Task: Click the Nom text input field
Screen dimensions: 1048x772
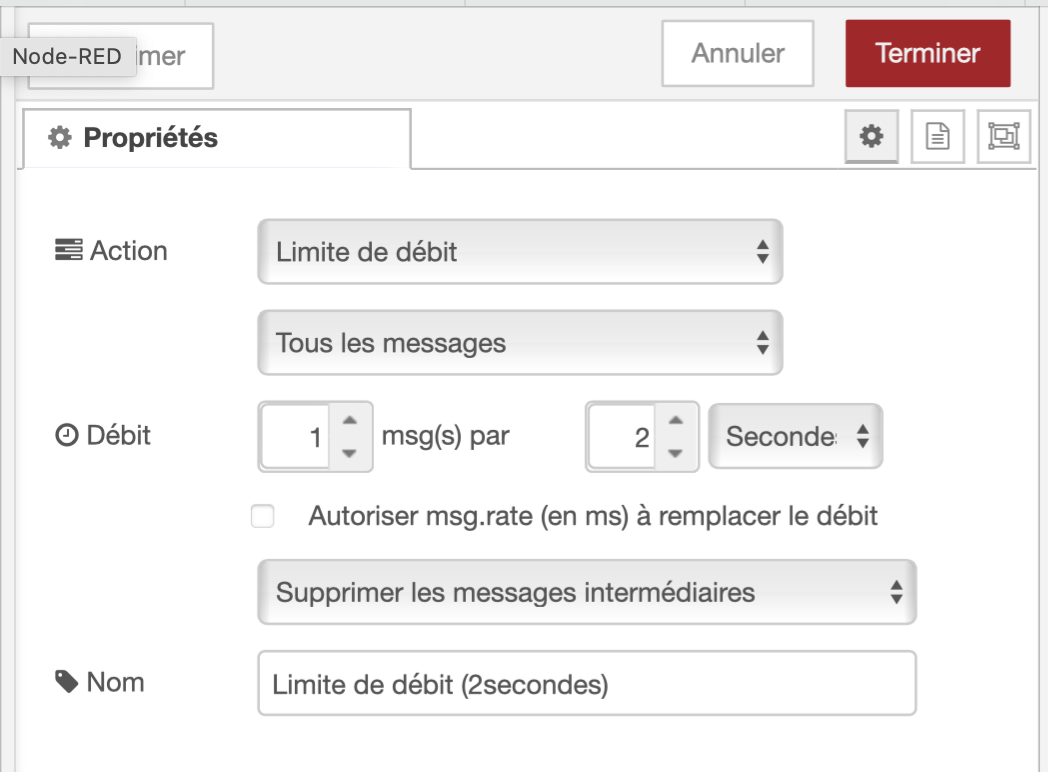Action: tap(586, 684)
